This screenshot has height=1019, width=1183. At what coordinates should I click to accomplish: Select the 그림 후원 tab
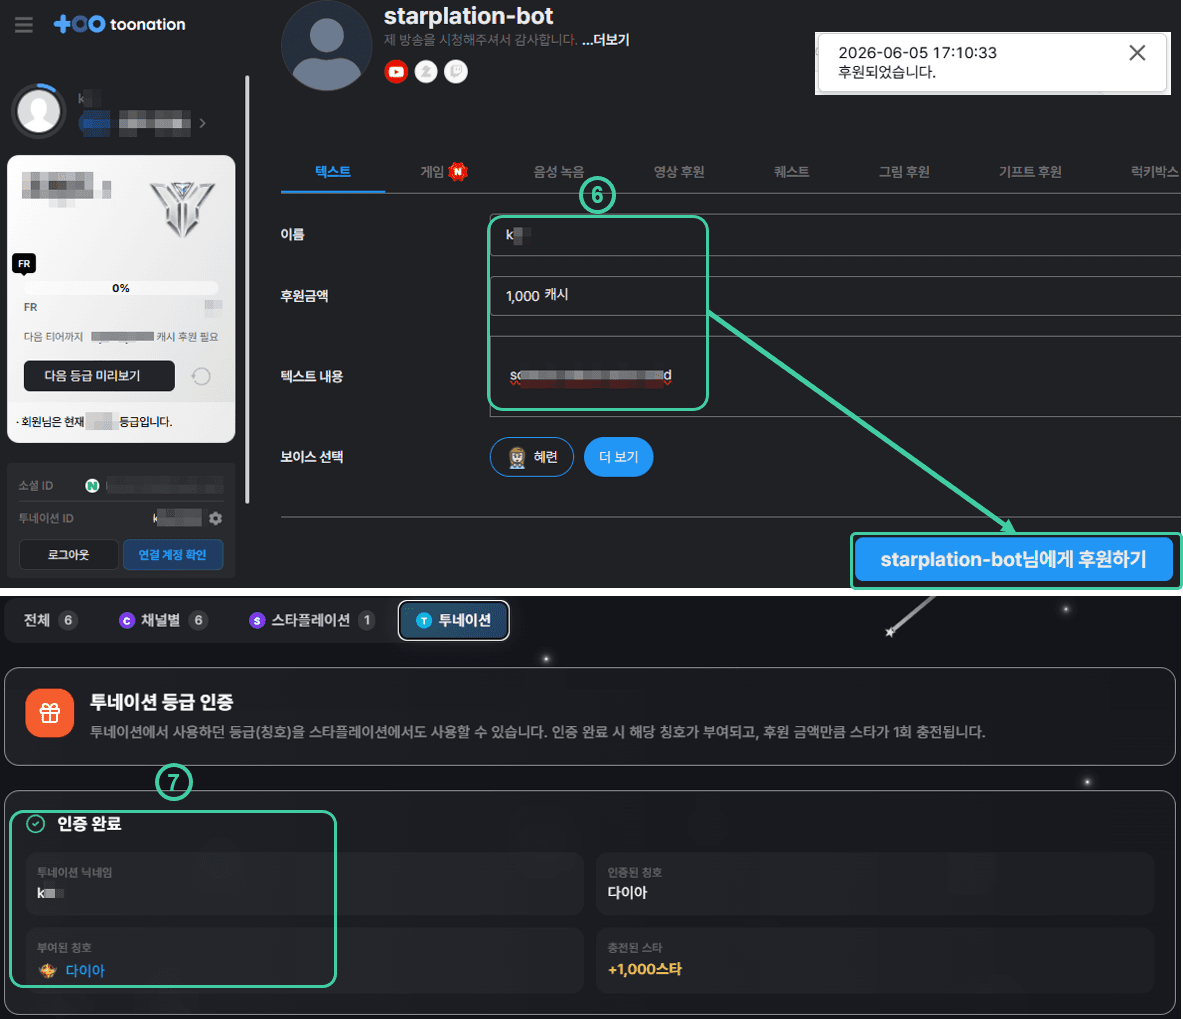[x=904, y=172]
